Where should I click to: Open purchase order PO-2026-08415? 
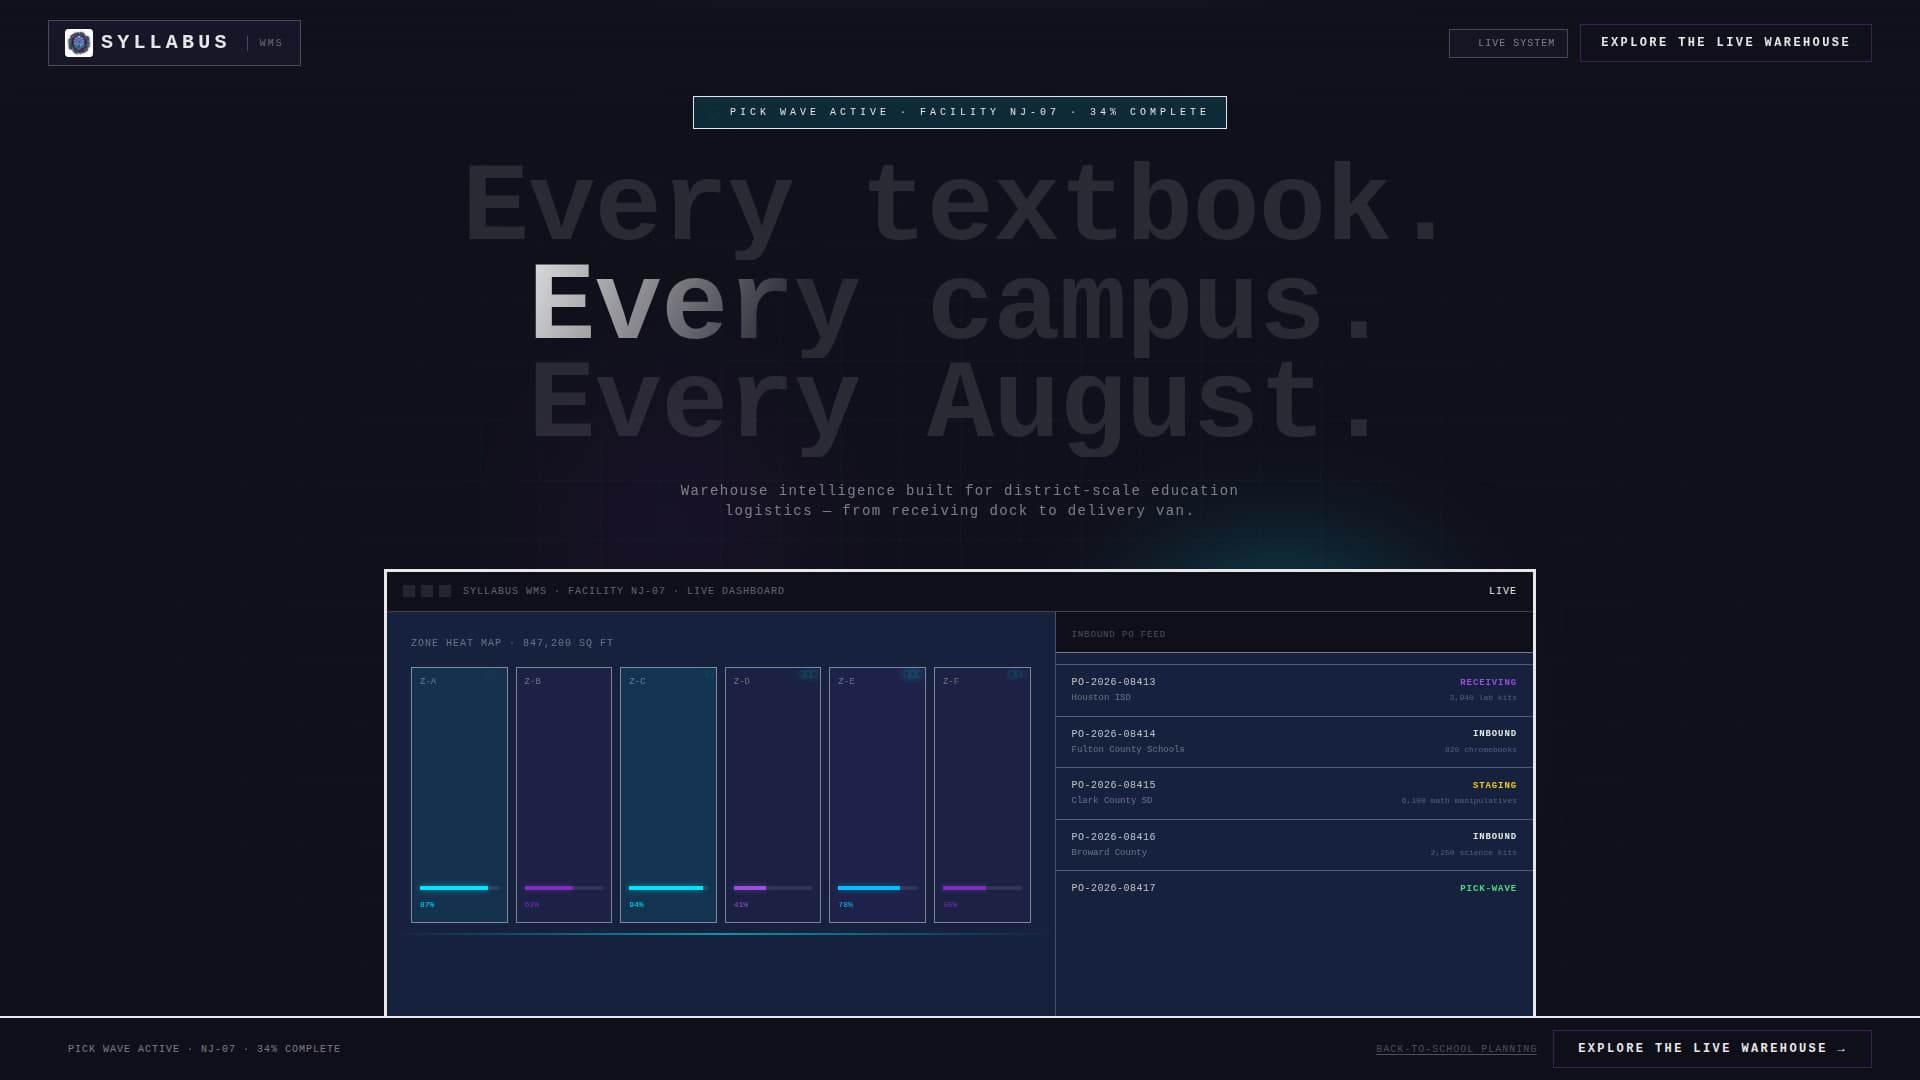tap(1294, 794)
